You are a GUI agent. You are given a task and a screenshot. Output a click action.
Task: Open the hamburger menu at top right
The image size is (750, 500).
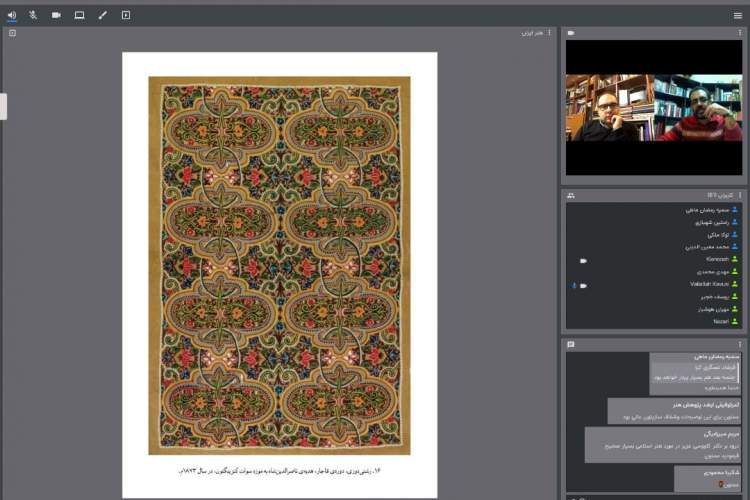(738, 15)
